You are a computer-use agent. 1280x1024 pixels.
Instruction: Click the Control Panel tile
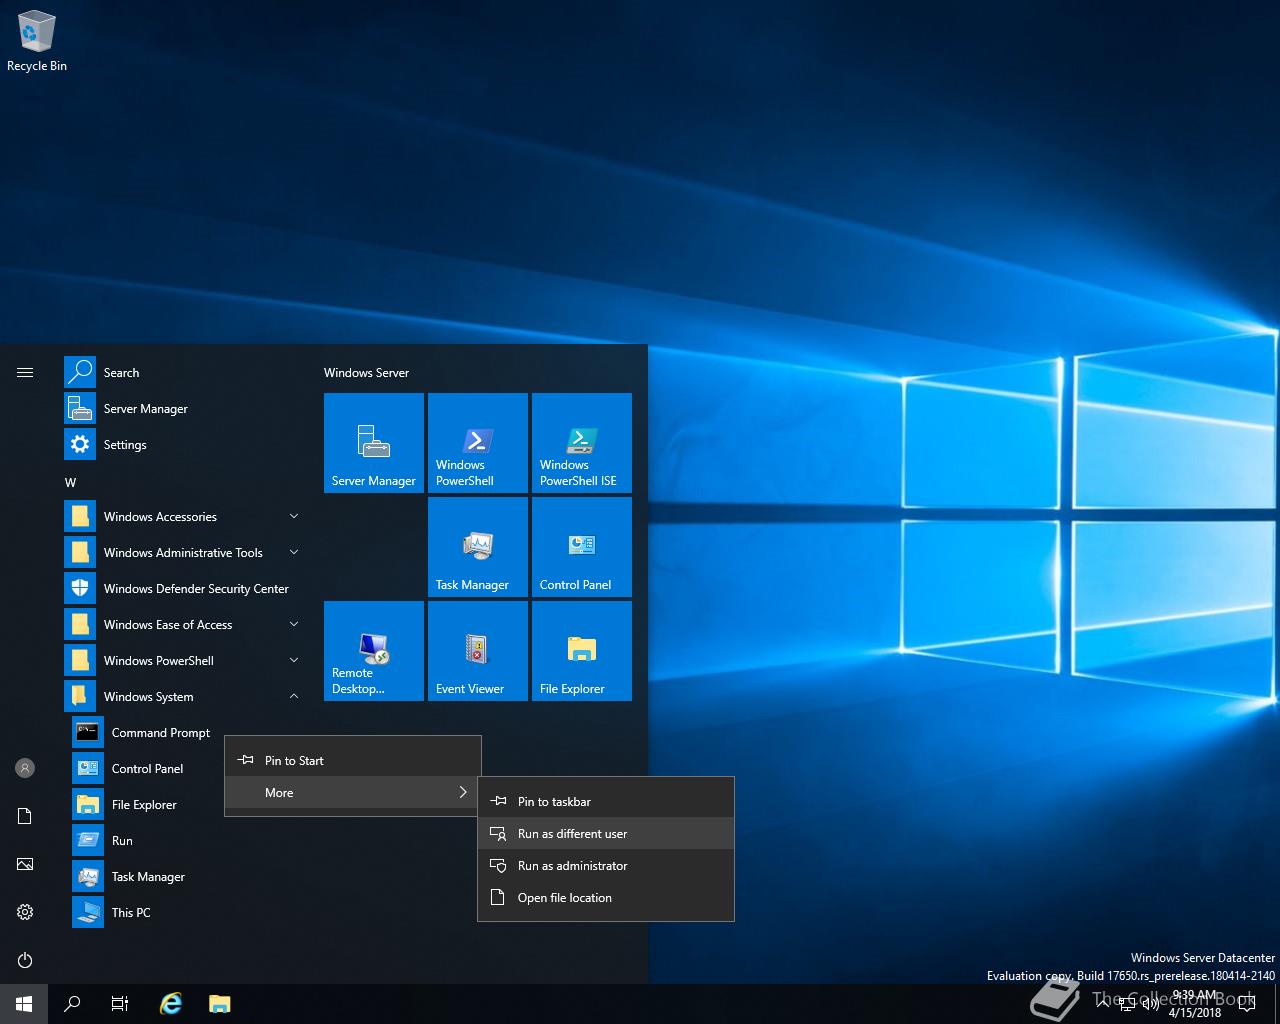tap(582, 547)
